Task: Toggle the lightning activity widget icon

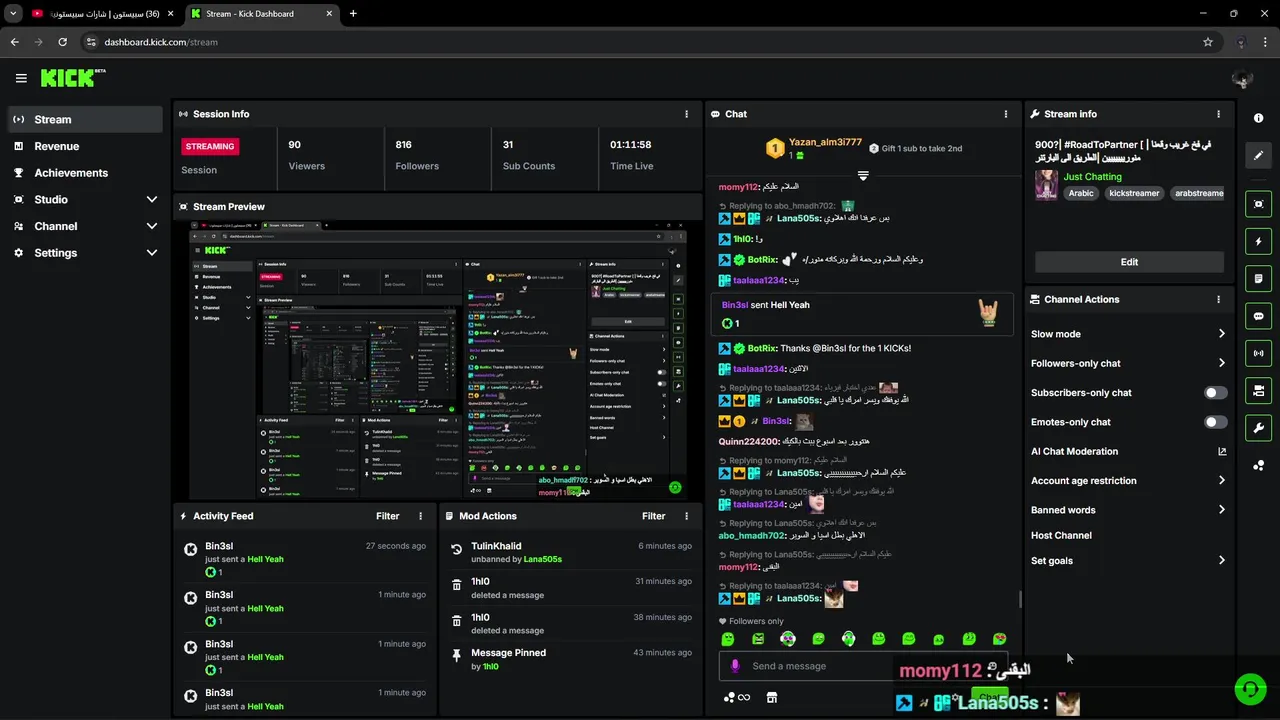Action: point(1258,241)
